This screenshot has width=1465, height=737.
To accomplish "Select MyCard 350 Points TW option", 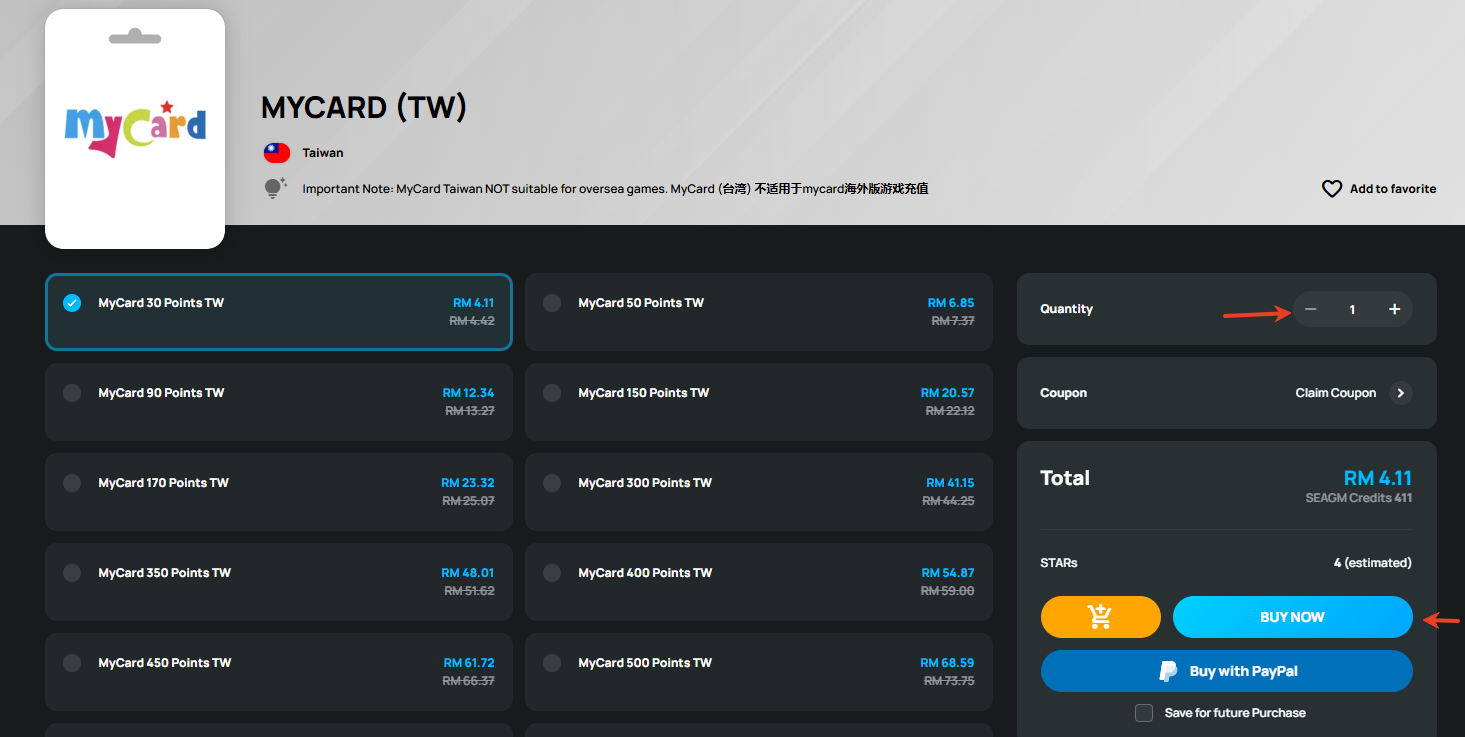I will pyautogui.click(x=279, y=582).
